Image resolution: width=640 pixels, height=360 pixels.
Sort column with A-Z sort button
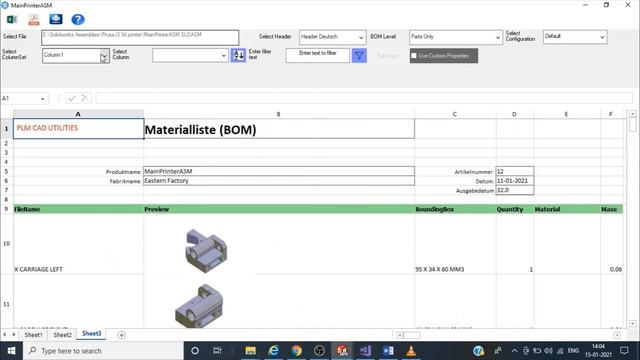pos(238,56)
